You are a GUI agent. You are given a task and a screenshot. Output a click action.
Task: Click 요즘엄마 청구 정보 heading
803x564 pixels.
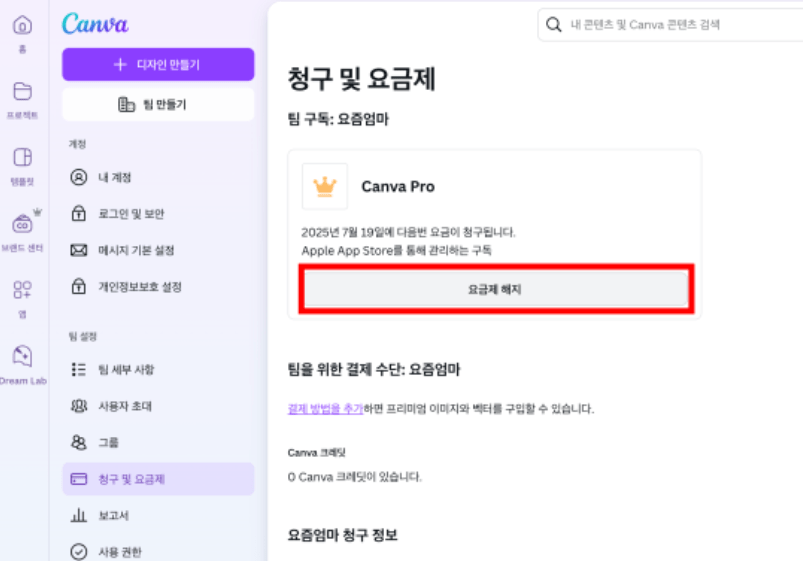343,535
